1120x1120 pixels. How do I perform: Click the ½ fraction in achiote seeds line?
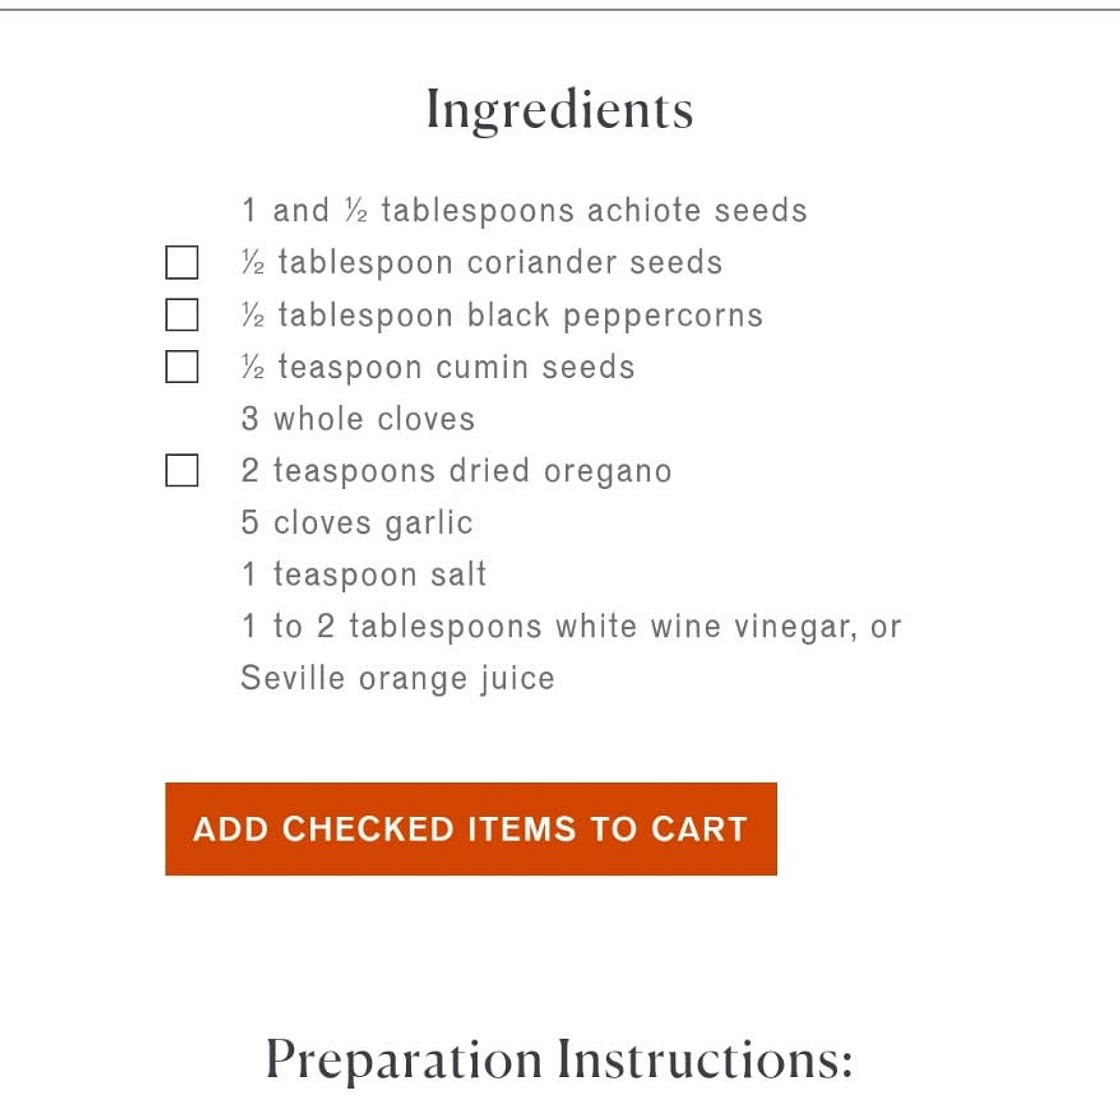356,211
